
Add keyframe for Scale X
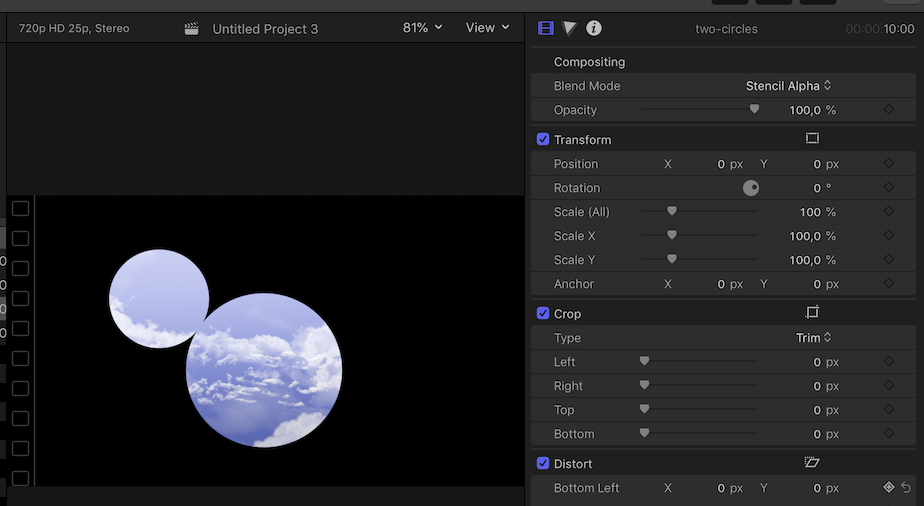(889, 235)
